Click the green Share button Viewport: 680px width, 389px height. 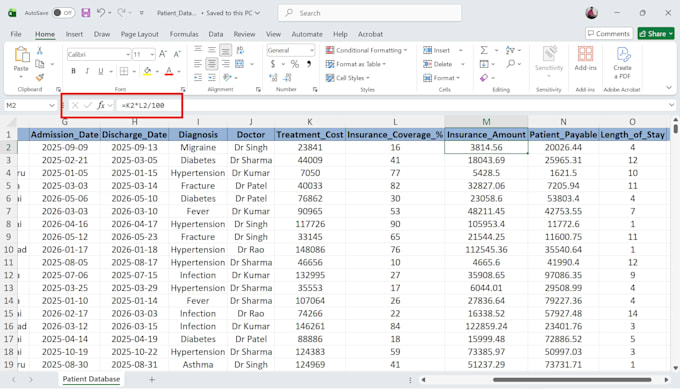tap(656, 33)
